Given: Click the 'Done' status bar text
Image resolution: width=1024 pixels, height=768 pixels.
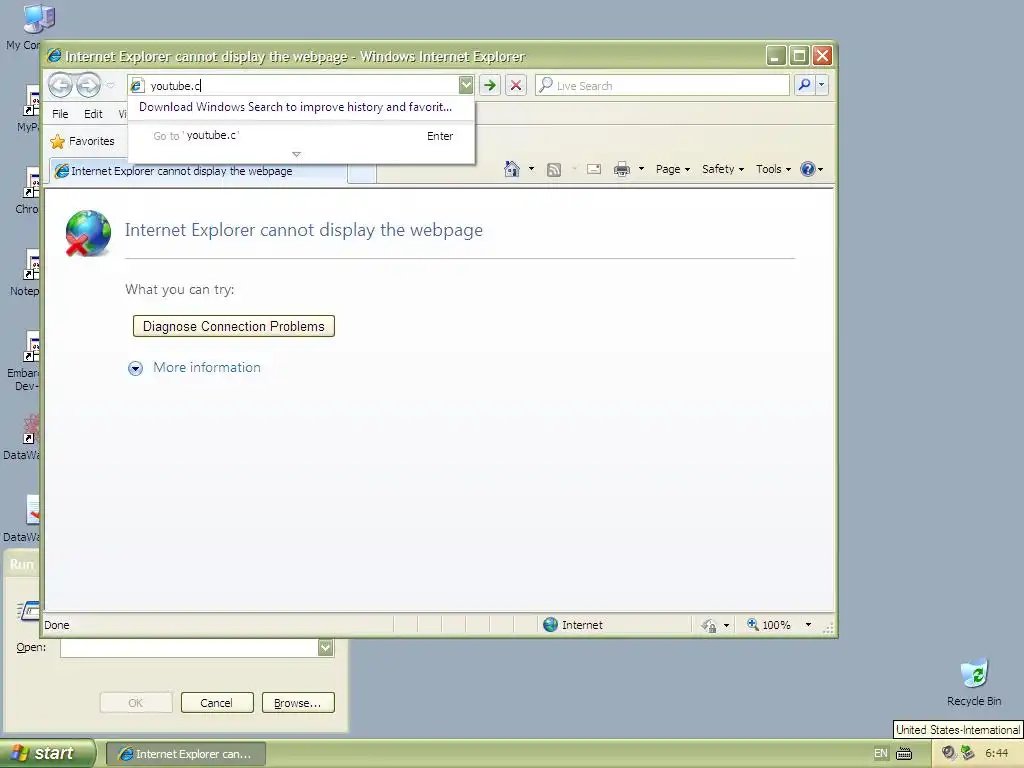Looking at the screenshot, I should (57, 625).
